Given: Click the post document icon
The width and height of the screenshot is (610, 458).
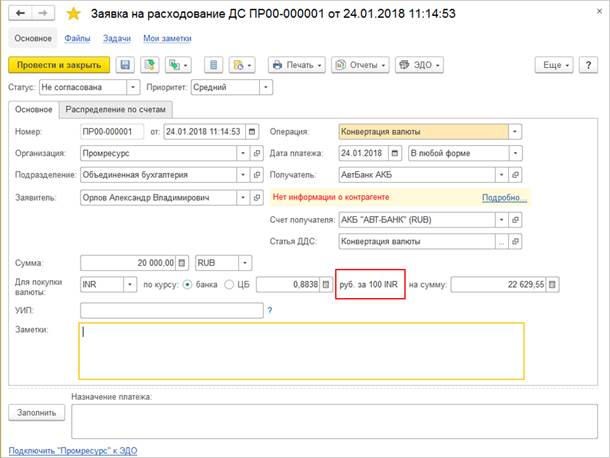Looking at the screenshot, I should pos(149,65).
